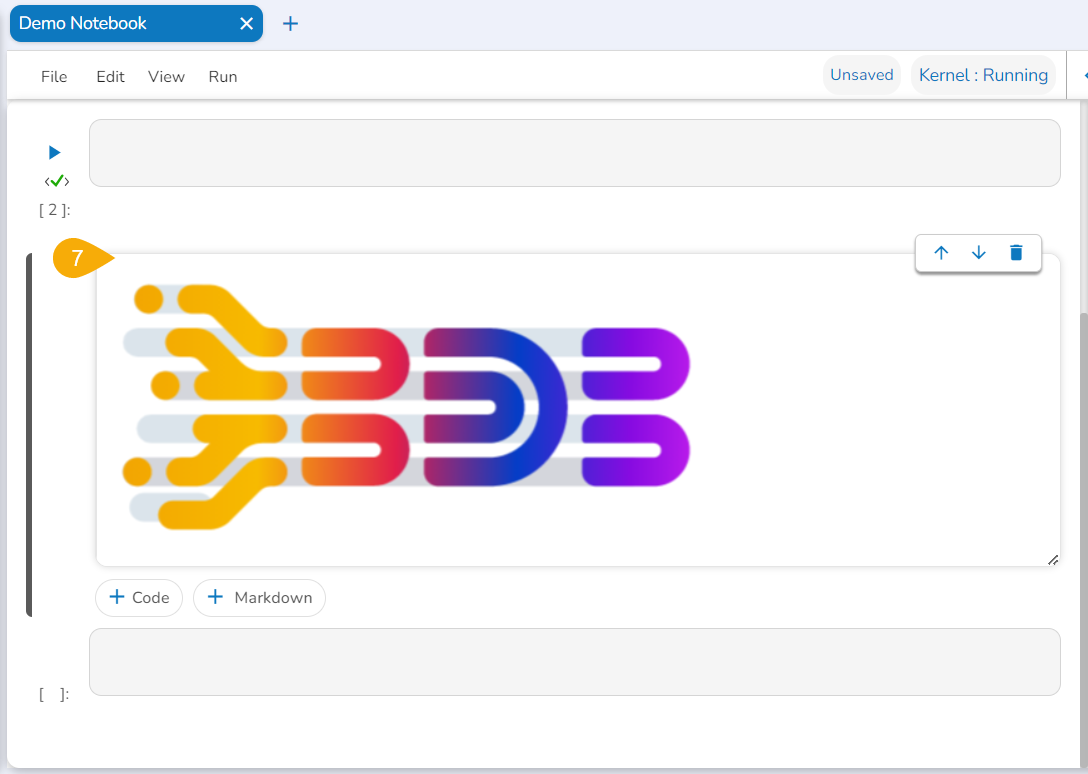Select the BDB logo image in cell
The width and height of the screenshot is (1088, 774).
click(407, 407)
